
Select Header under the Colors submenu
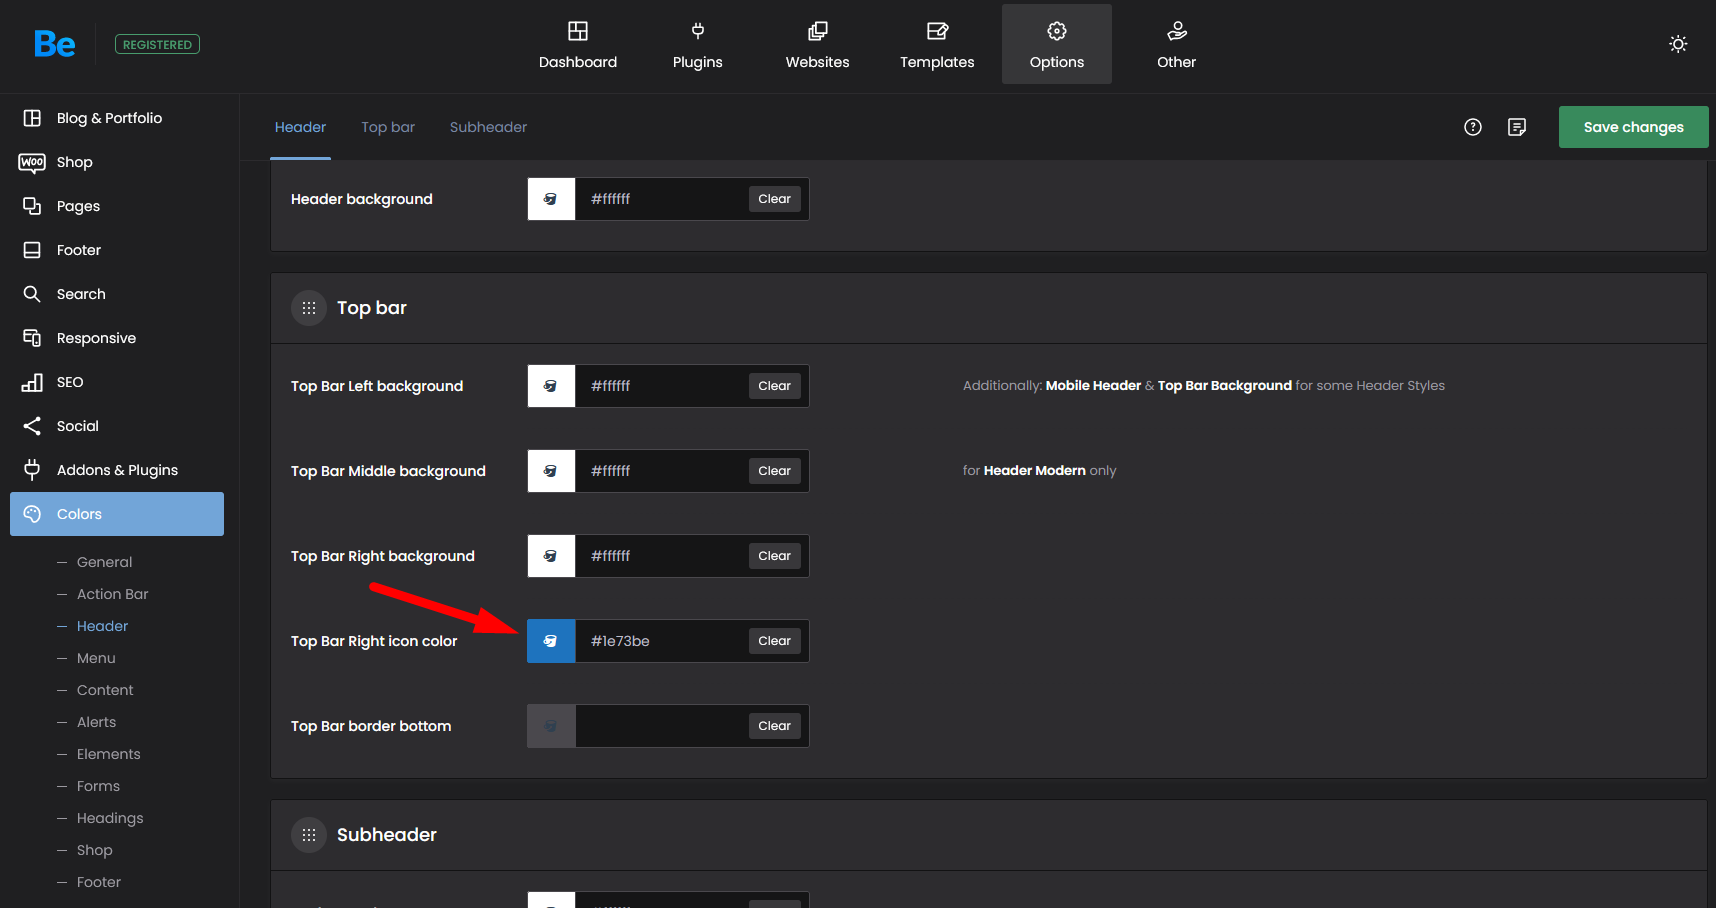[x=102, y=626]
